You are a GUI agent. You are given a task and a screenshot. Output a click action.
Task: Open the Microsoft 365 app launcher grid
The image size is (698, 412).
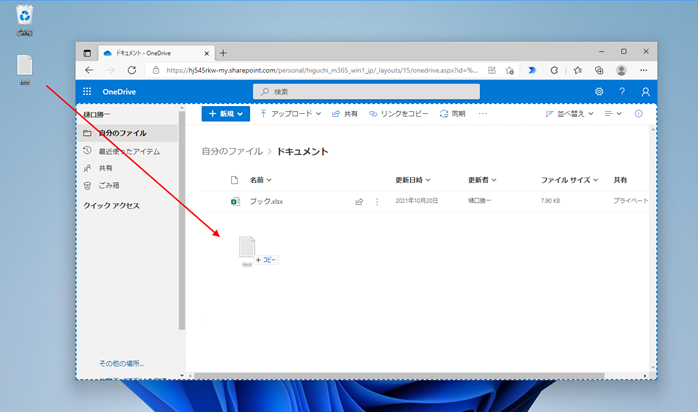(87, 92)
